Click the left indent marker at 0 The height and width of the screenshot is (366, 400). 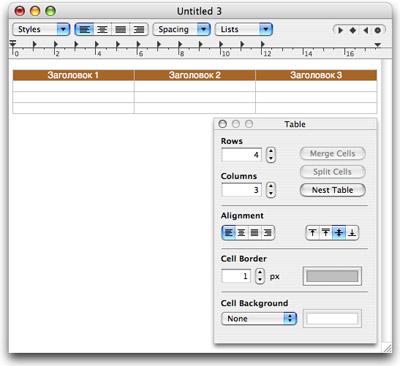pyautogui.click(x=13, y=44)
